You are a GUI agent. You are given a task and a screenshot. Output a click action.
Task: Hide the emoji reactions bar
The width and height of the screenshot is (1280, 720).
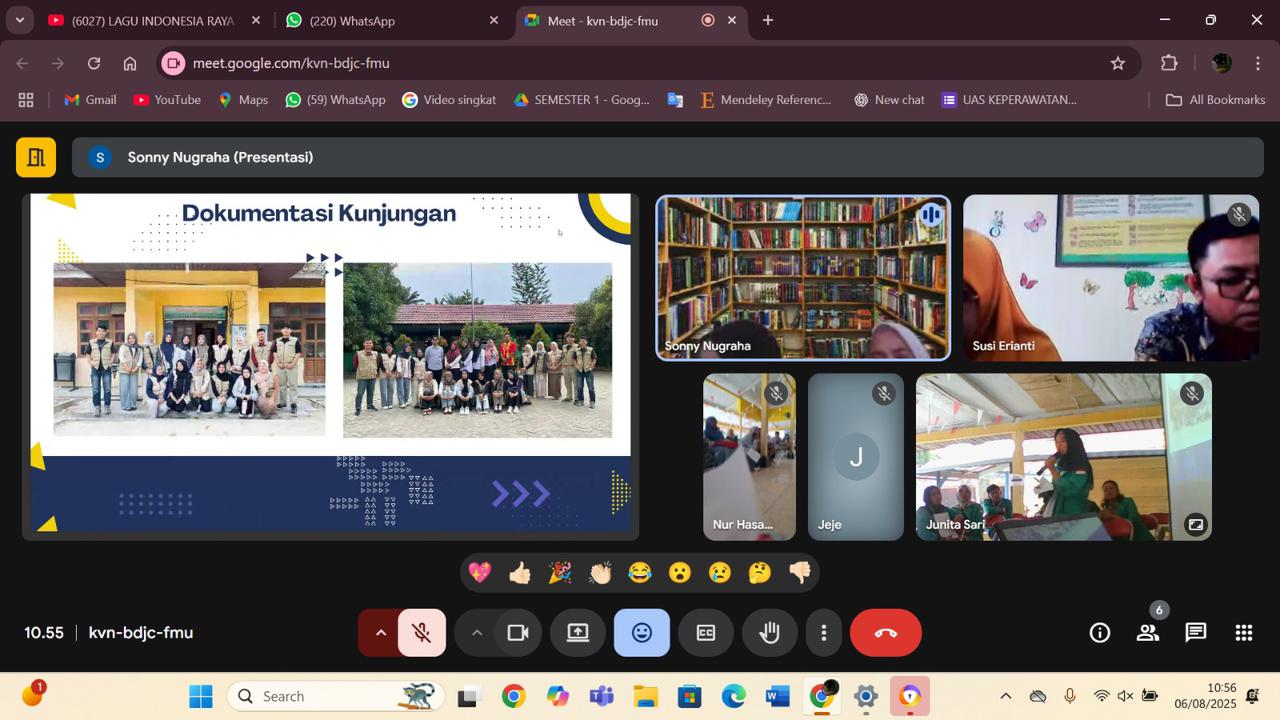click(x=642, y=633)
